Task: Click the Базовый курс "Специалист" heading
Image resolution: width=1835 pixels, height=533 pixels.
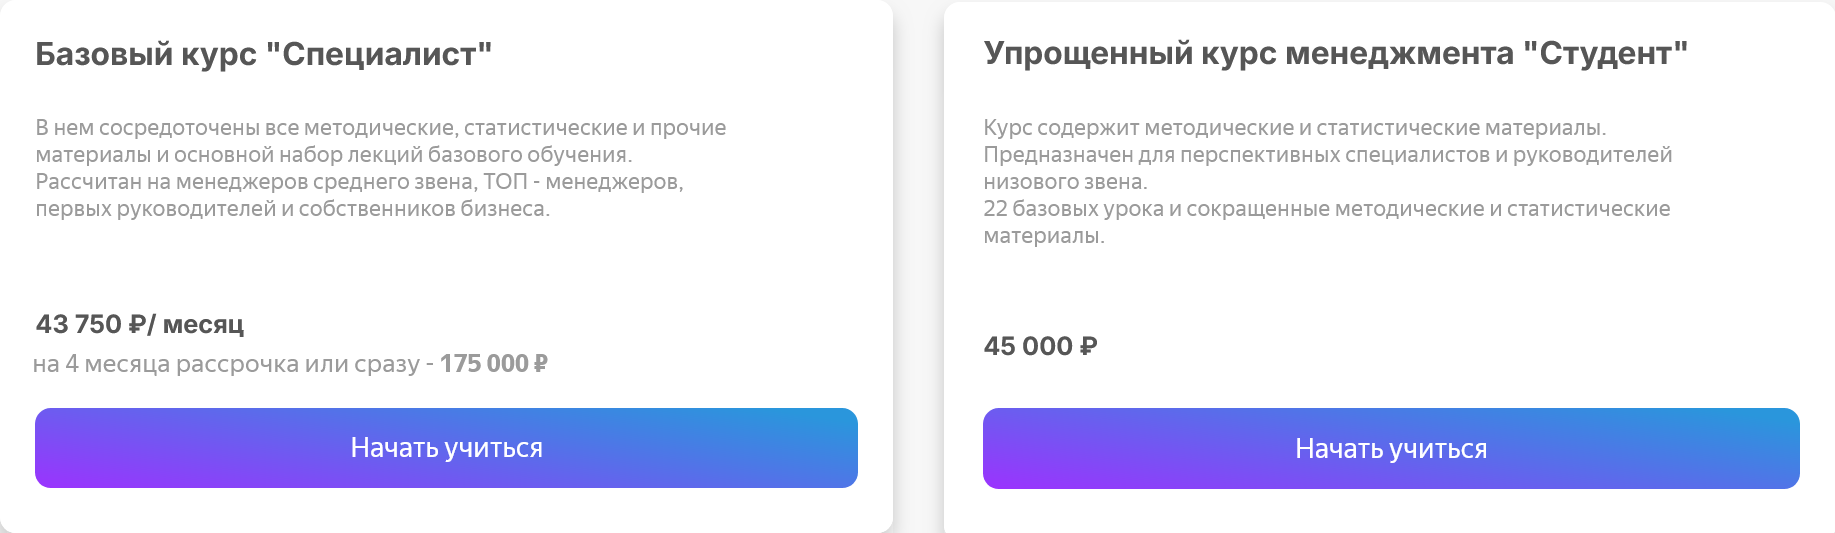Action: tap(264, 54)
